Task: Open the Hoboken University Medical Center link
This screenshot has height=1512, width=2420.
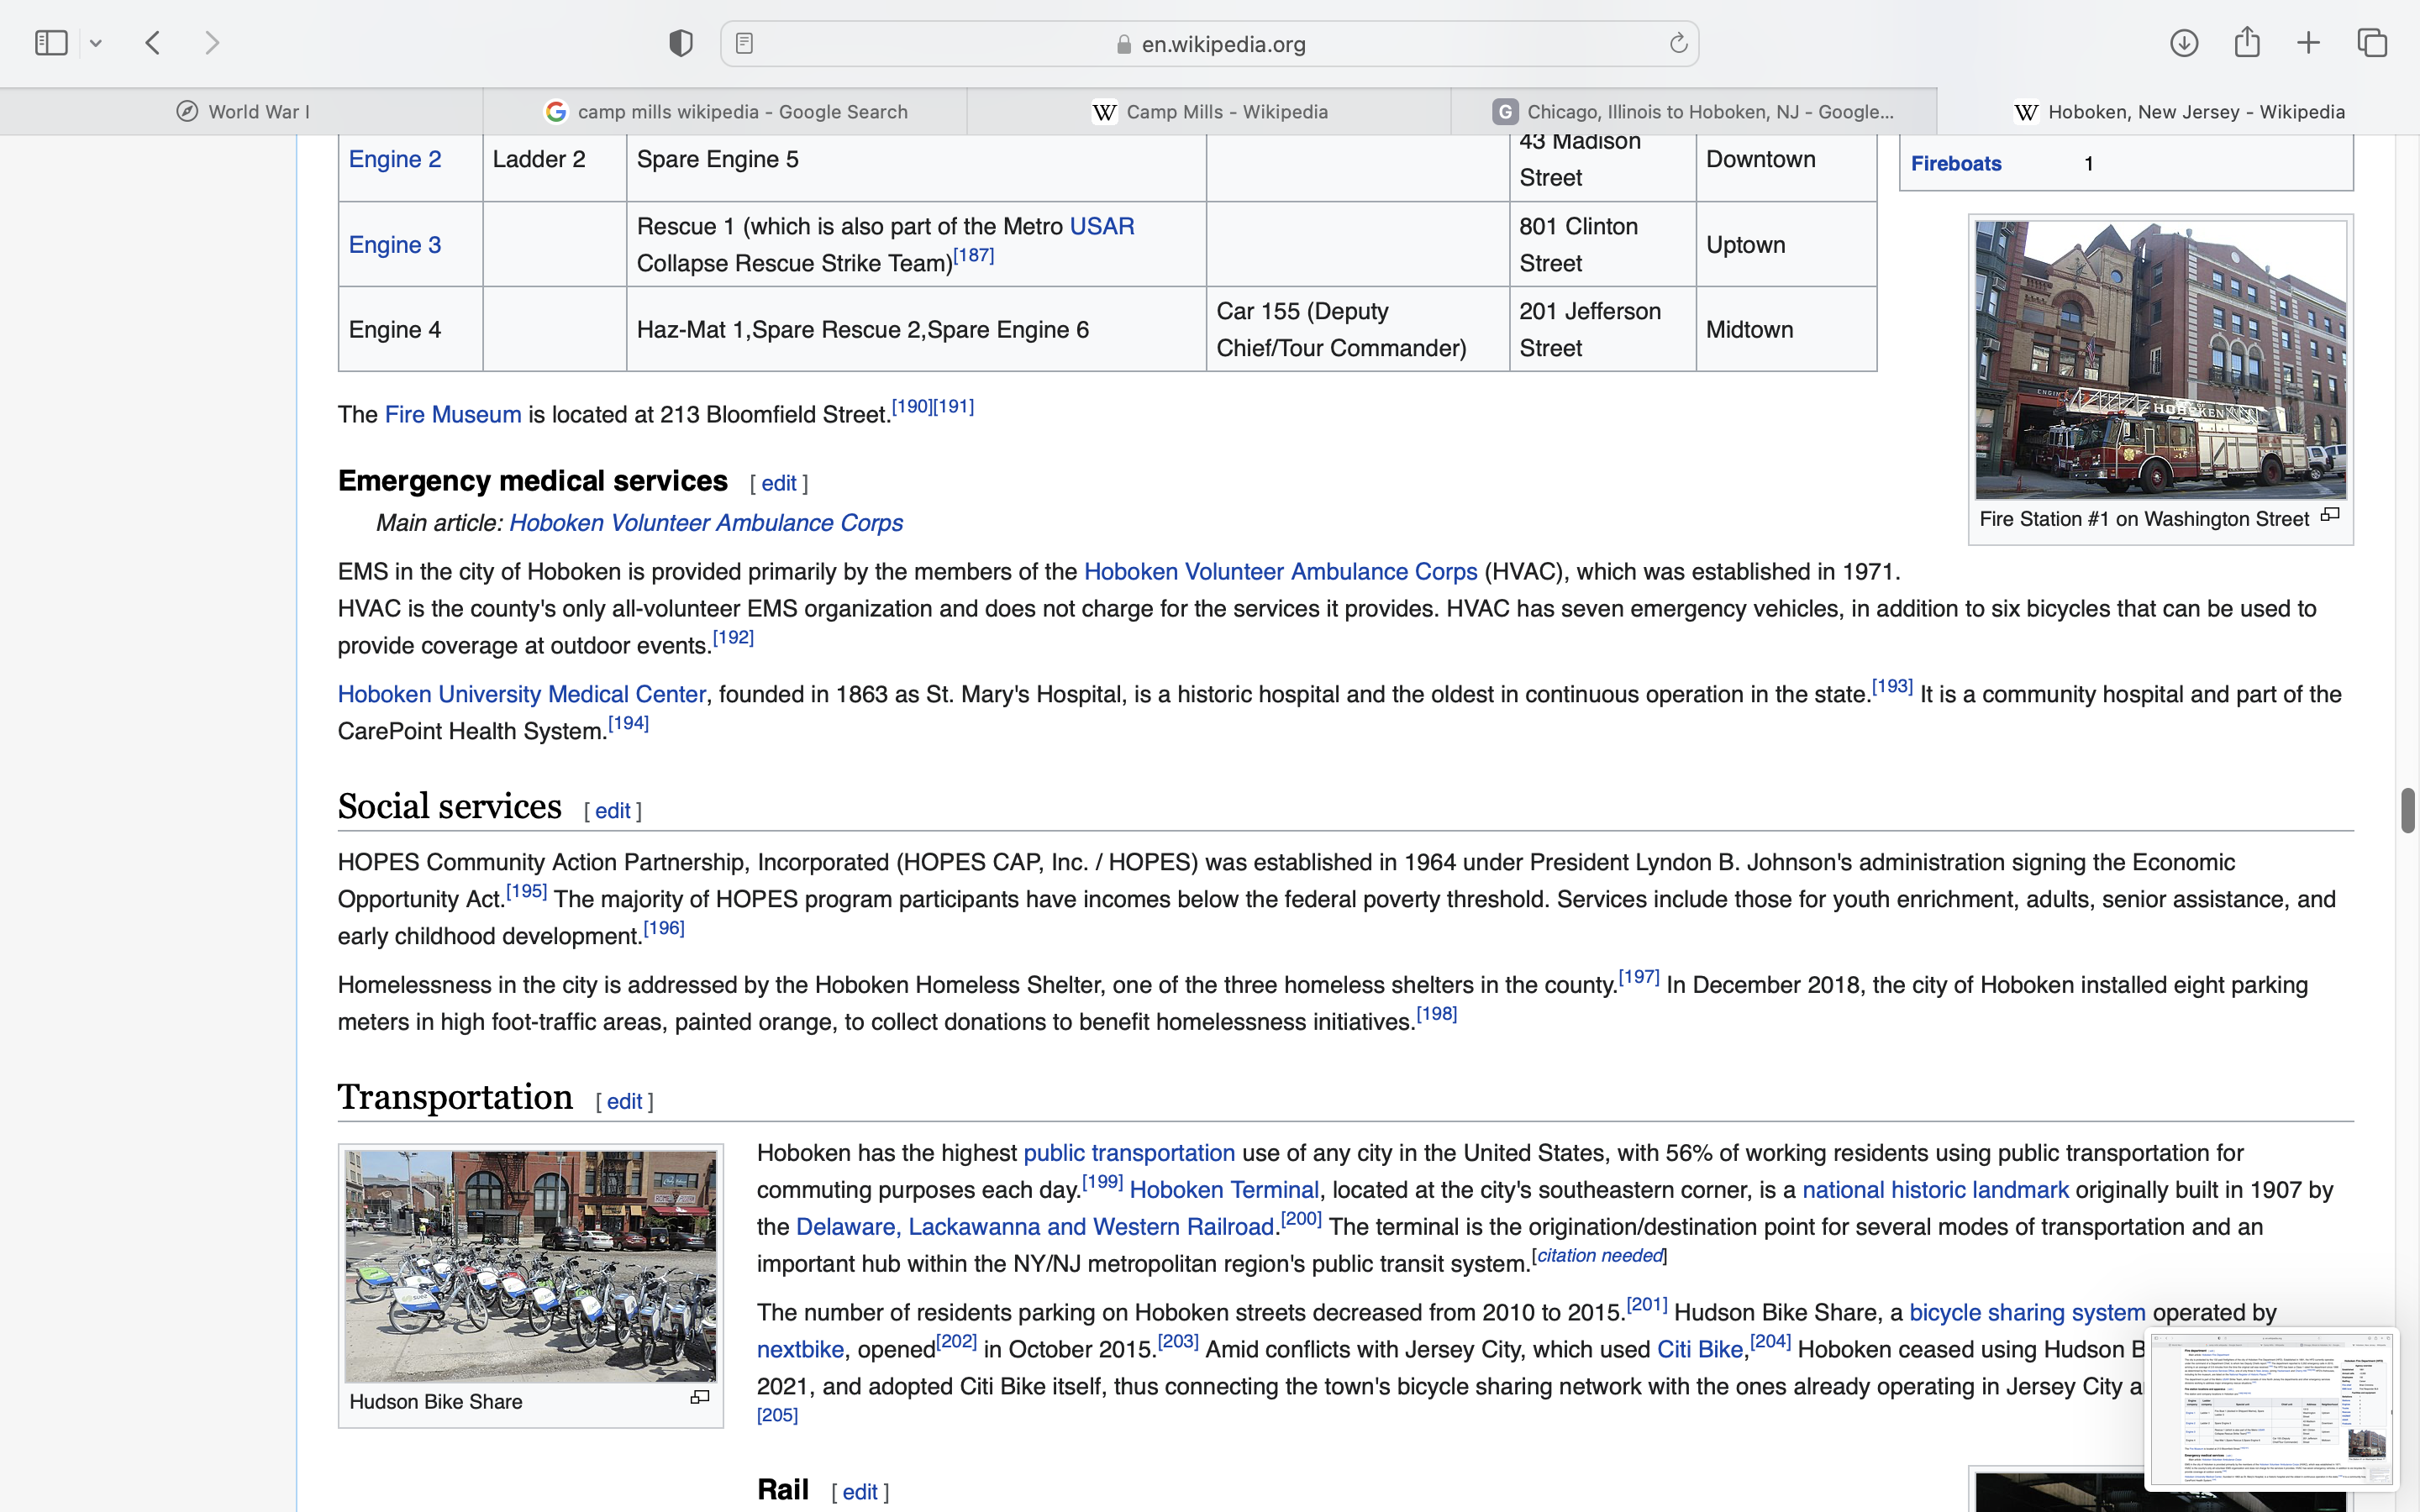Action: pos(521,694)
